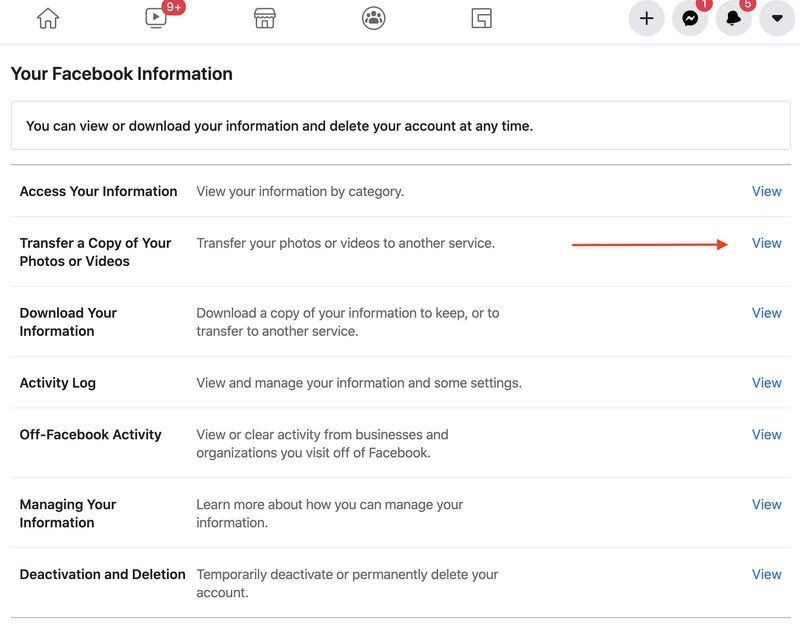This screenshot has height=629, width=800.
Task: View your Access Your Information page
Action: pos(767,191)
